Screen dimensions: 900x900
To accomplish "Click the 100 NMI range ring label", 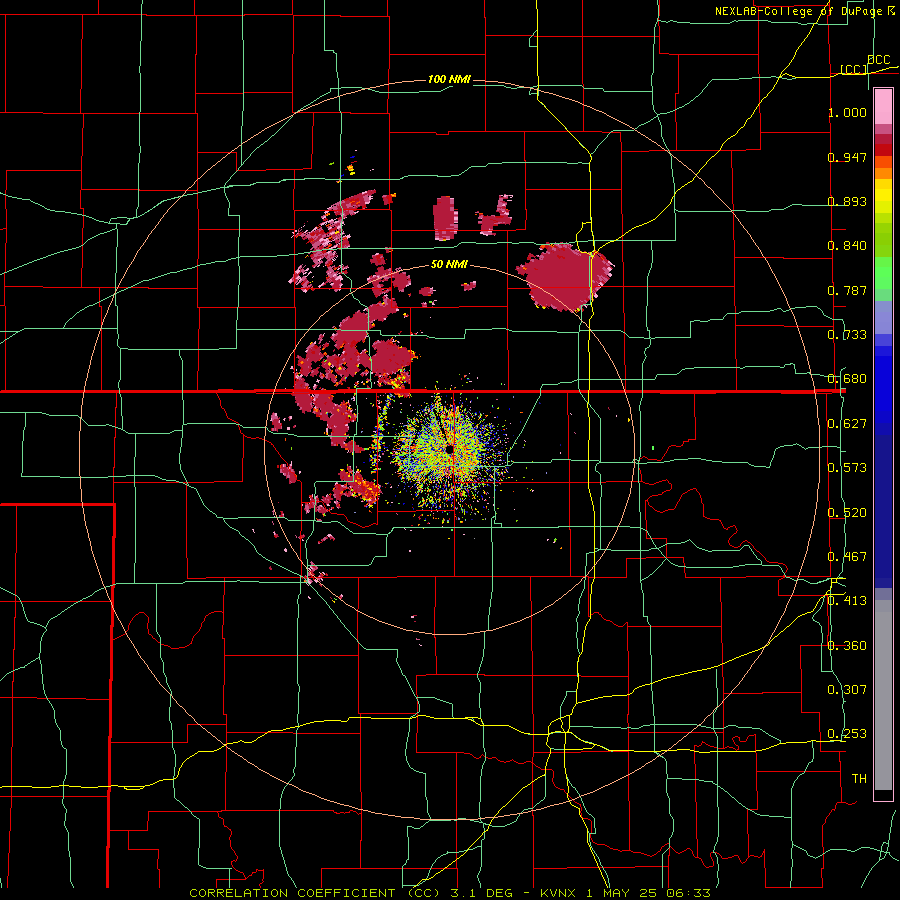I will pos(449,79).
